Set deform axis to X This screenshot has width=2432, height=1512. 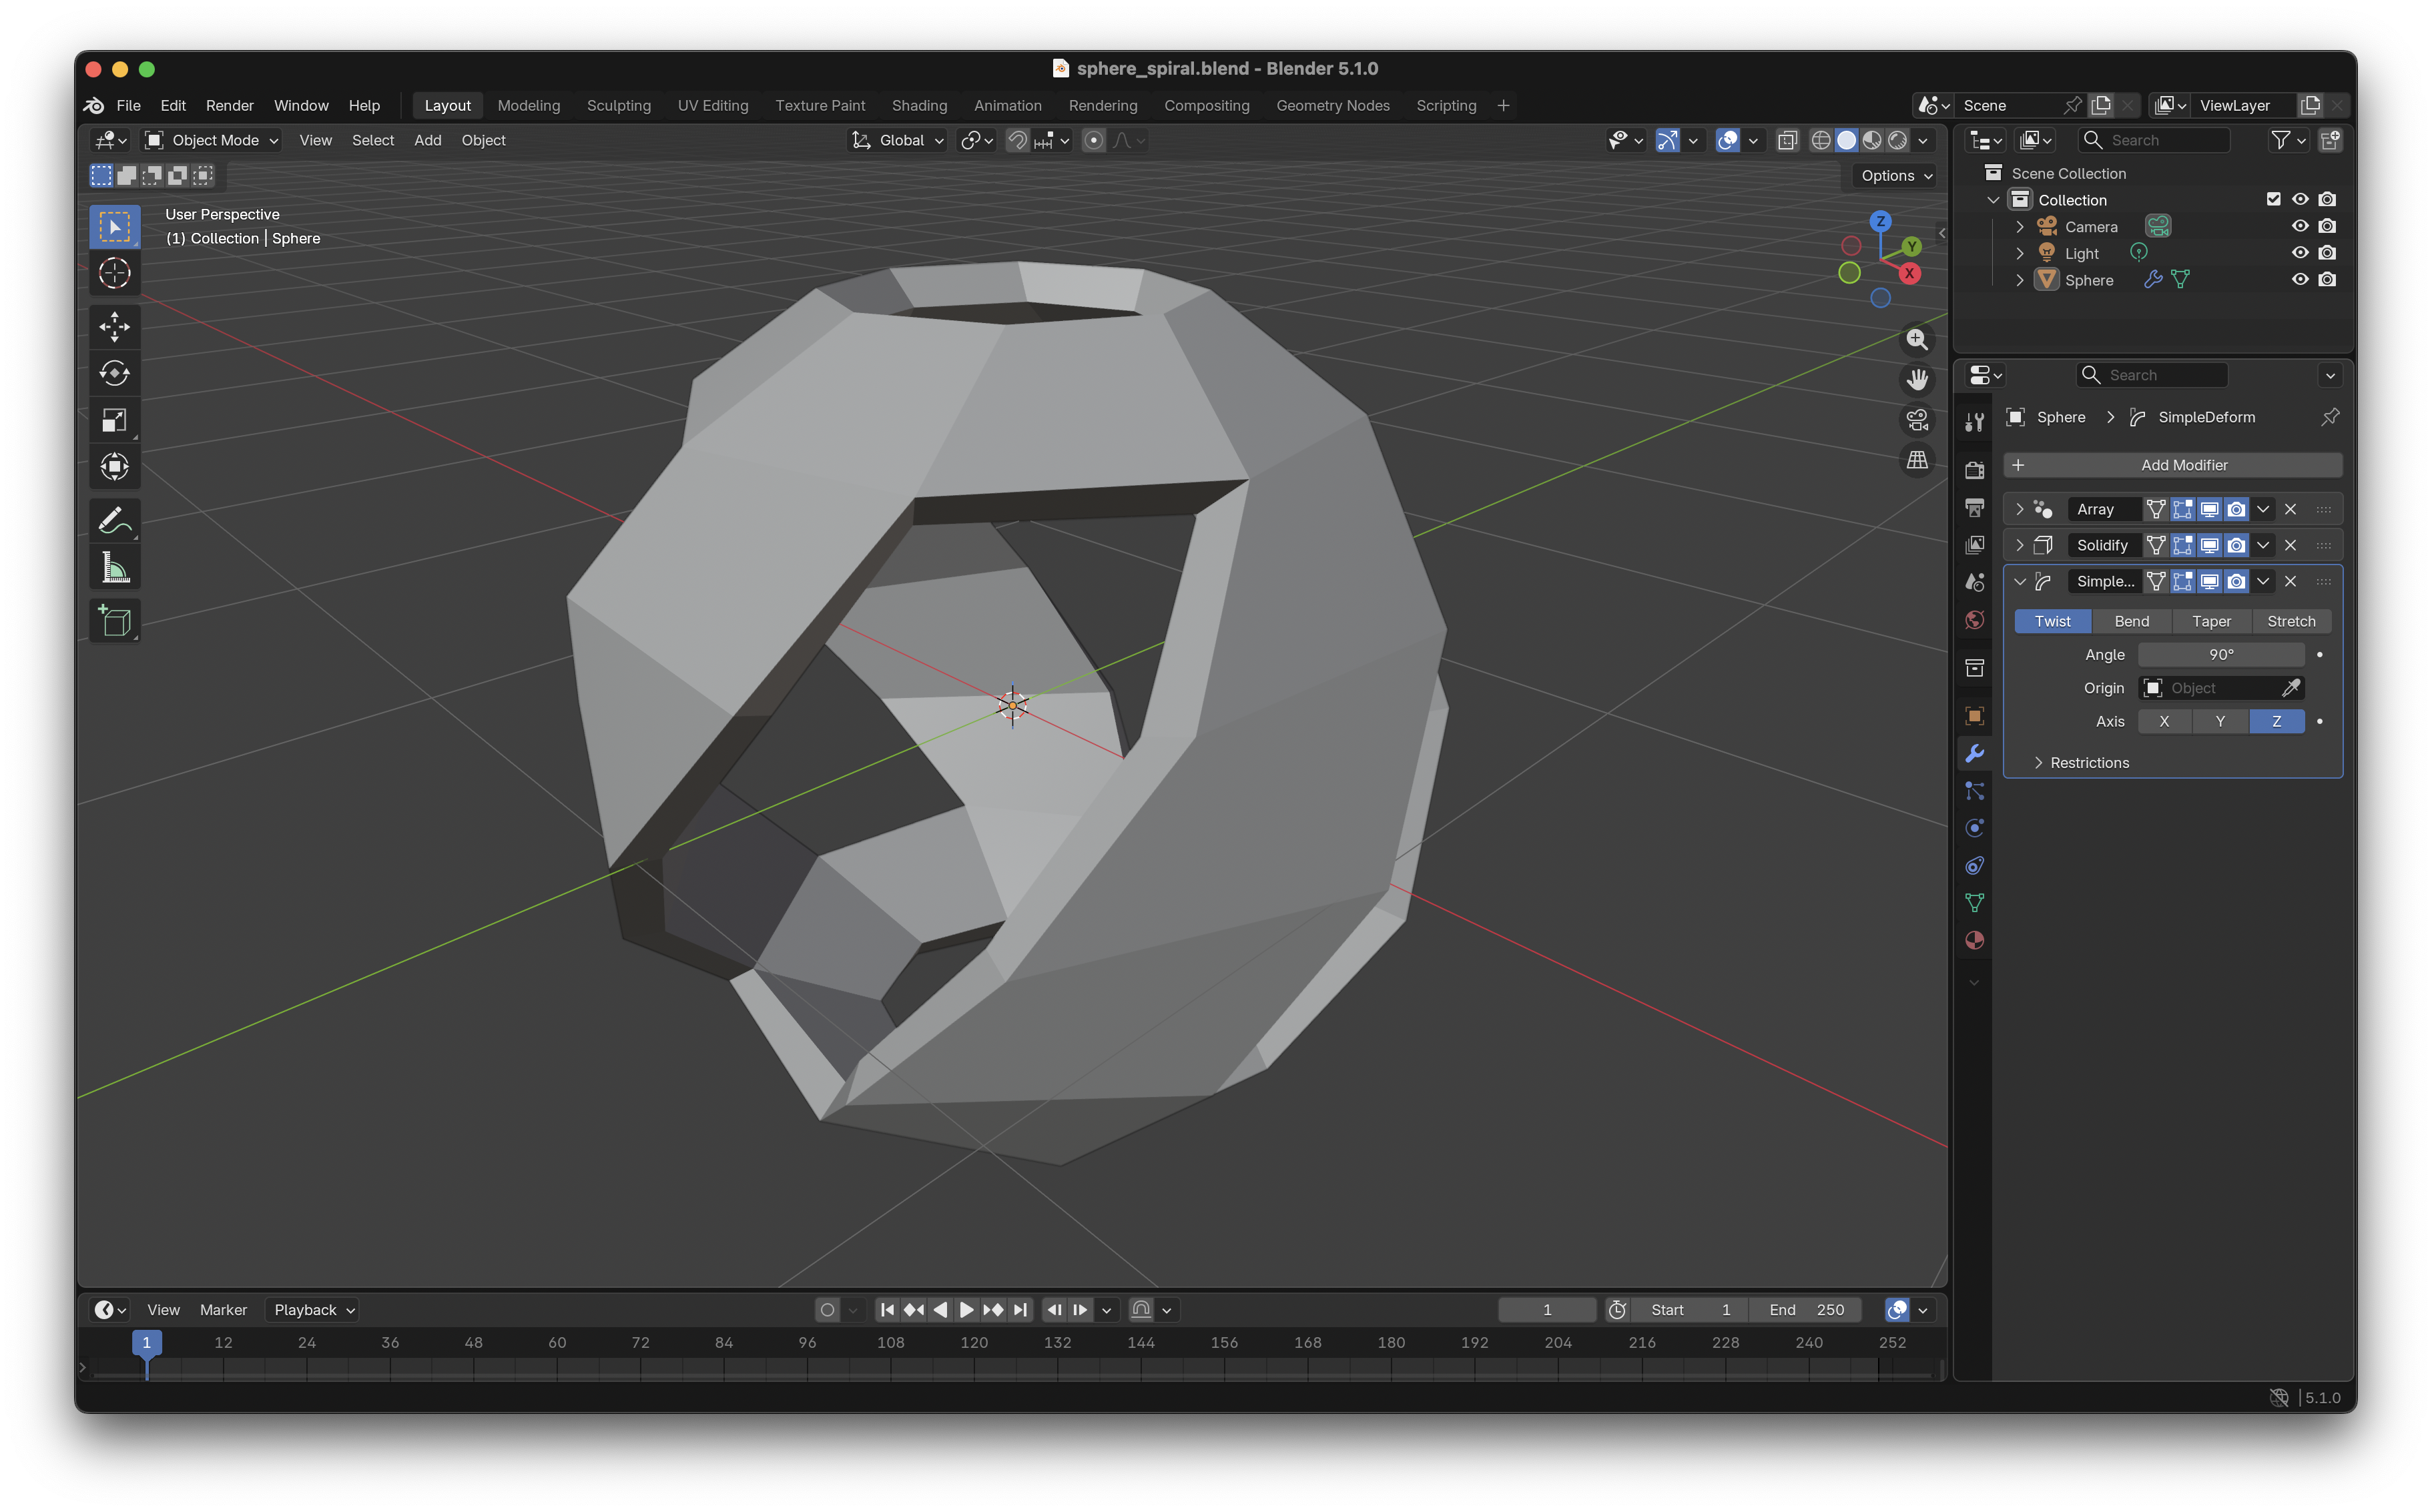[x=2164, y=721]
